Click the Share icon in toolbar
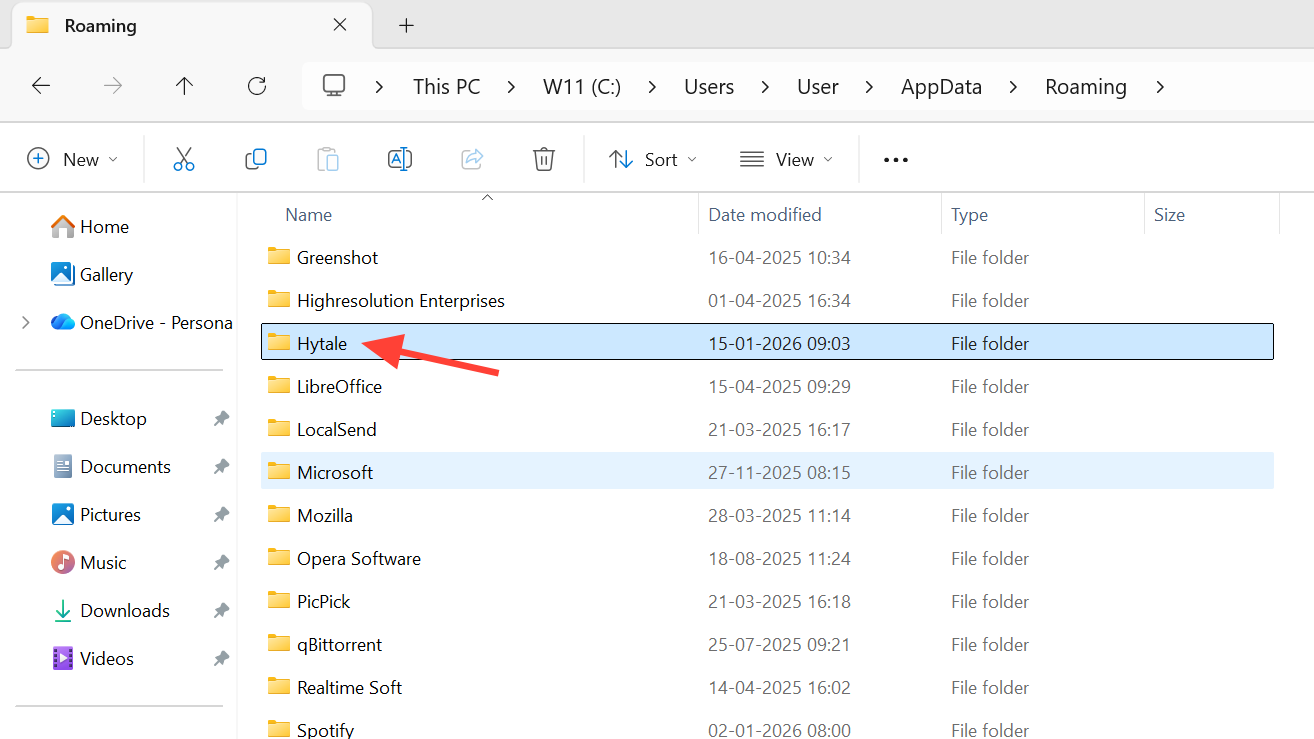Image resolution: width=1314 pixels, height=739 pixels. point(472,159)
